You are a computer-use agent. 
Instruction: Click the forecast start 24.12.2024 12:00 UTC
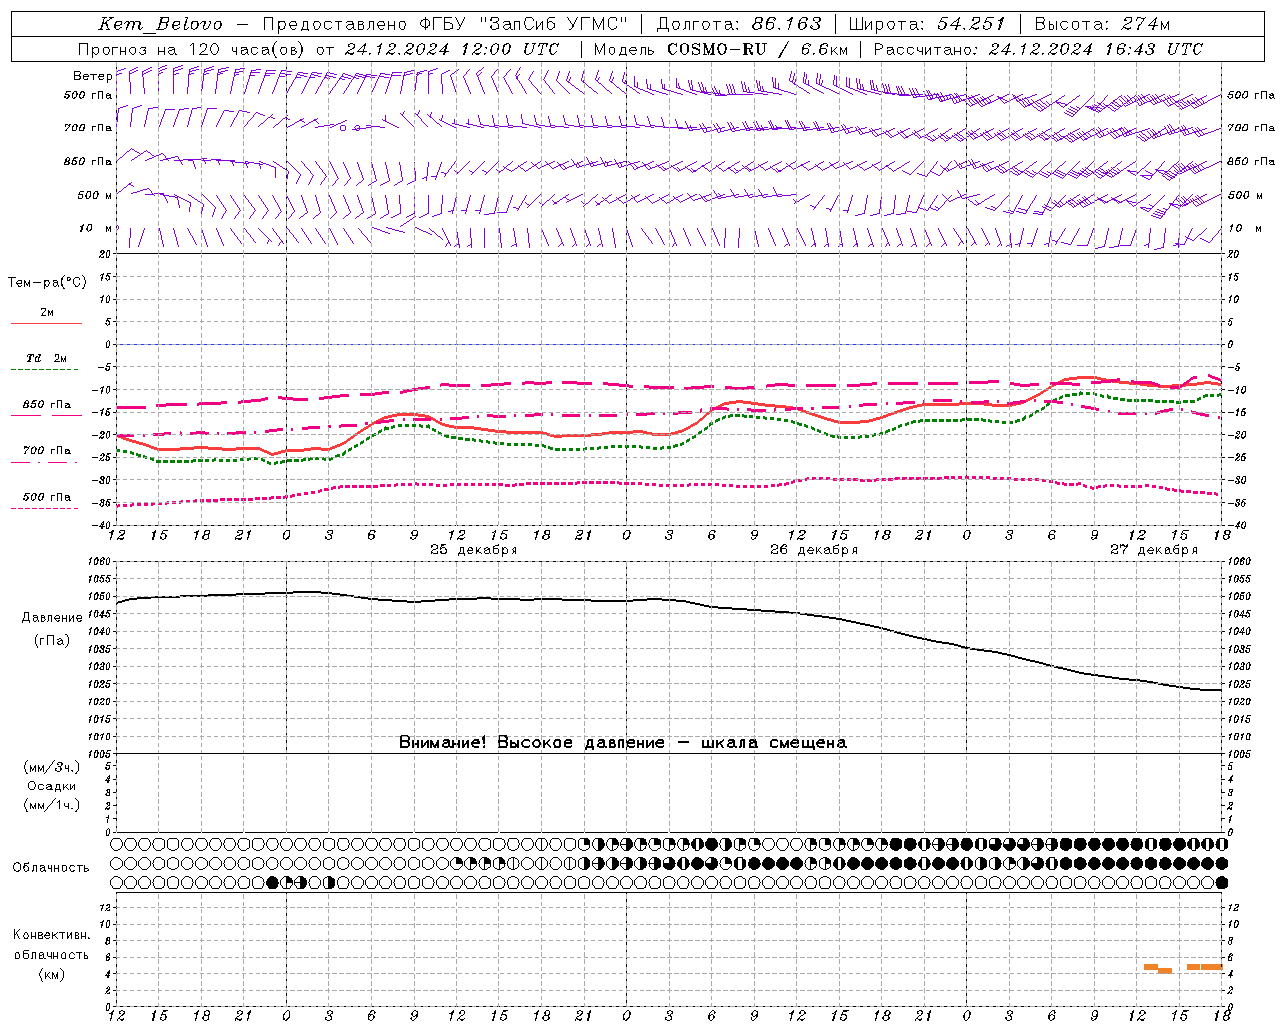point(452,49)
